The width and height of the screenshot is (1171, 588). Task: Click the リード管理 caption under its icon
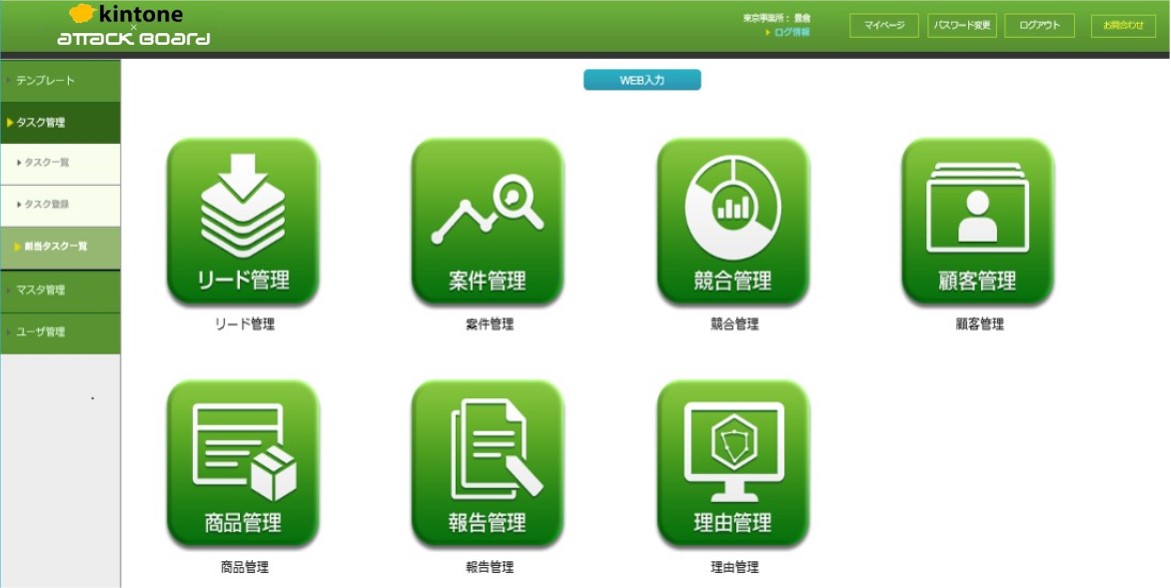(244, 324)
